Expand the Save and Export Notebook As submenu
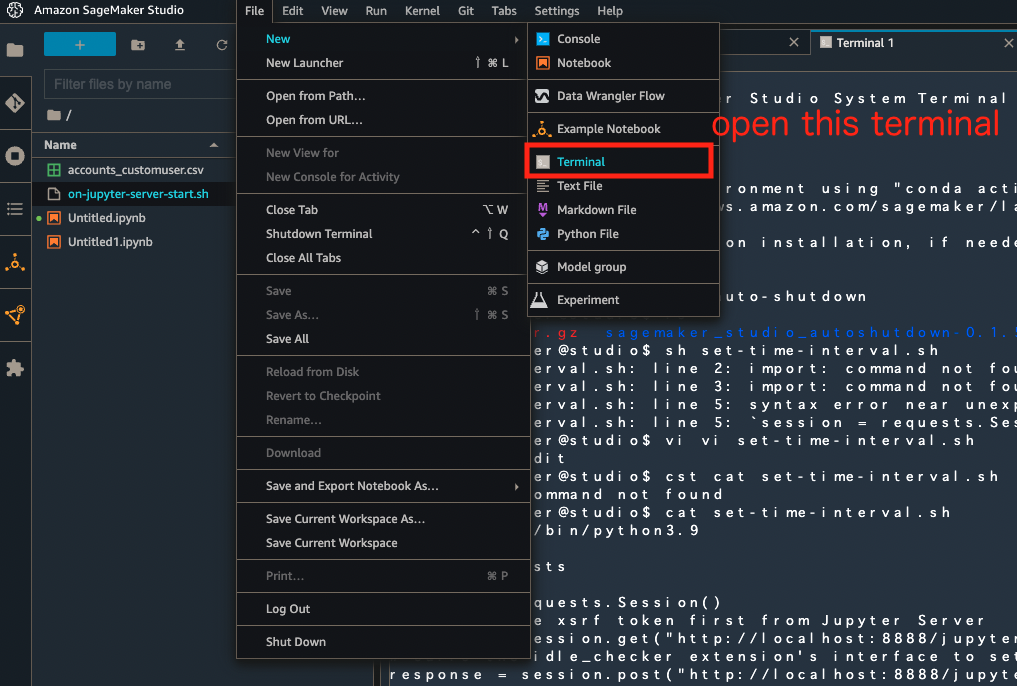 345,486
